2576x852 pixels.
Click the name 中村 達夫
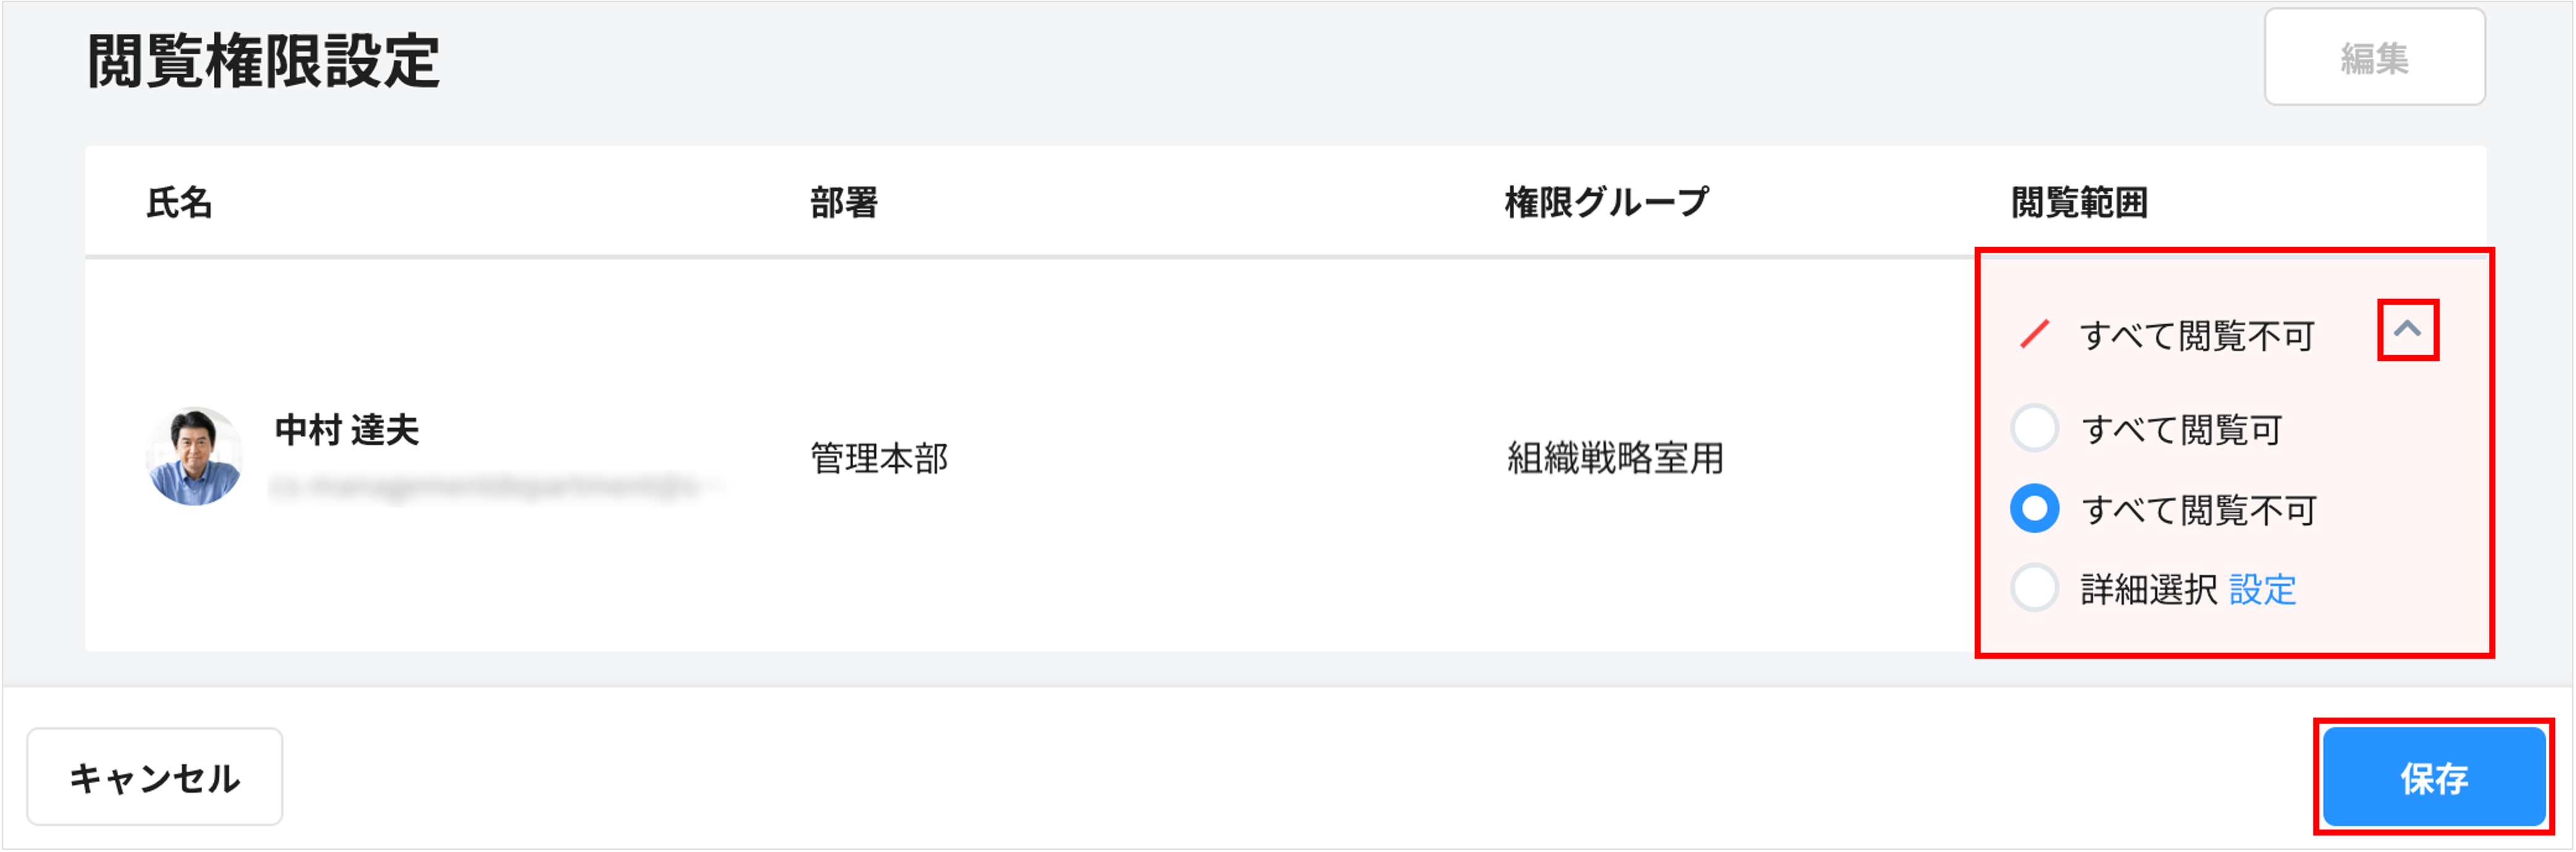click(347, 430)
